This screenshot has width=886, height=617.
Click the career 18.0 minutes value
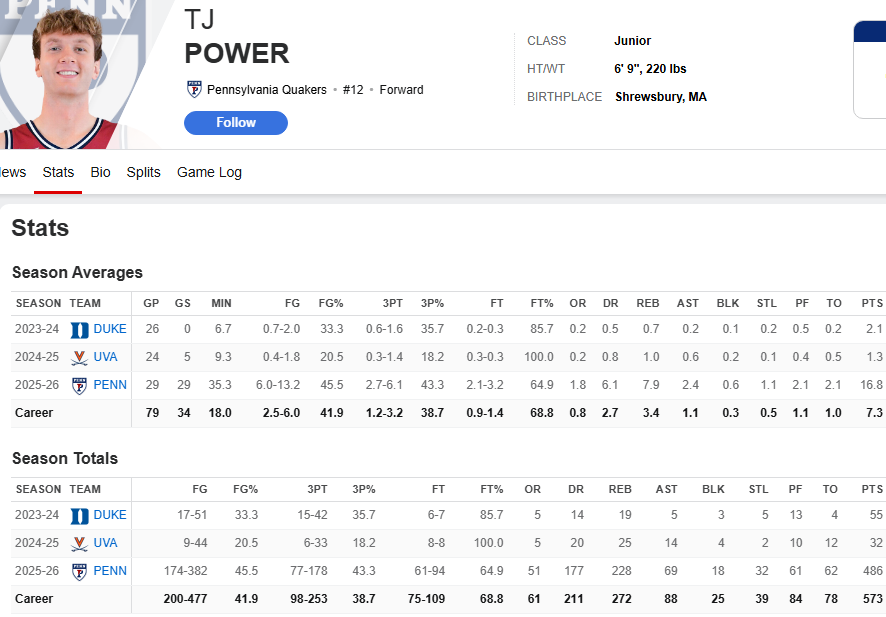220,413
